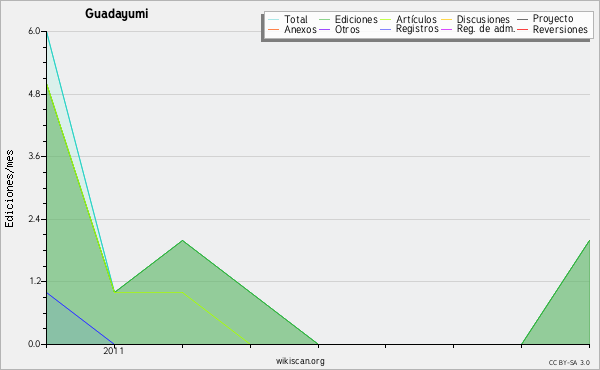Click the y-axis label 3.6

click(x=34, y=156)
